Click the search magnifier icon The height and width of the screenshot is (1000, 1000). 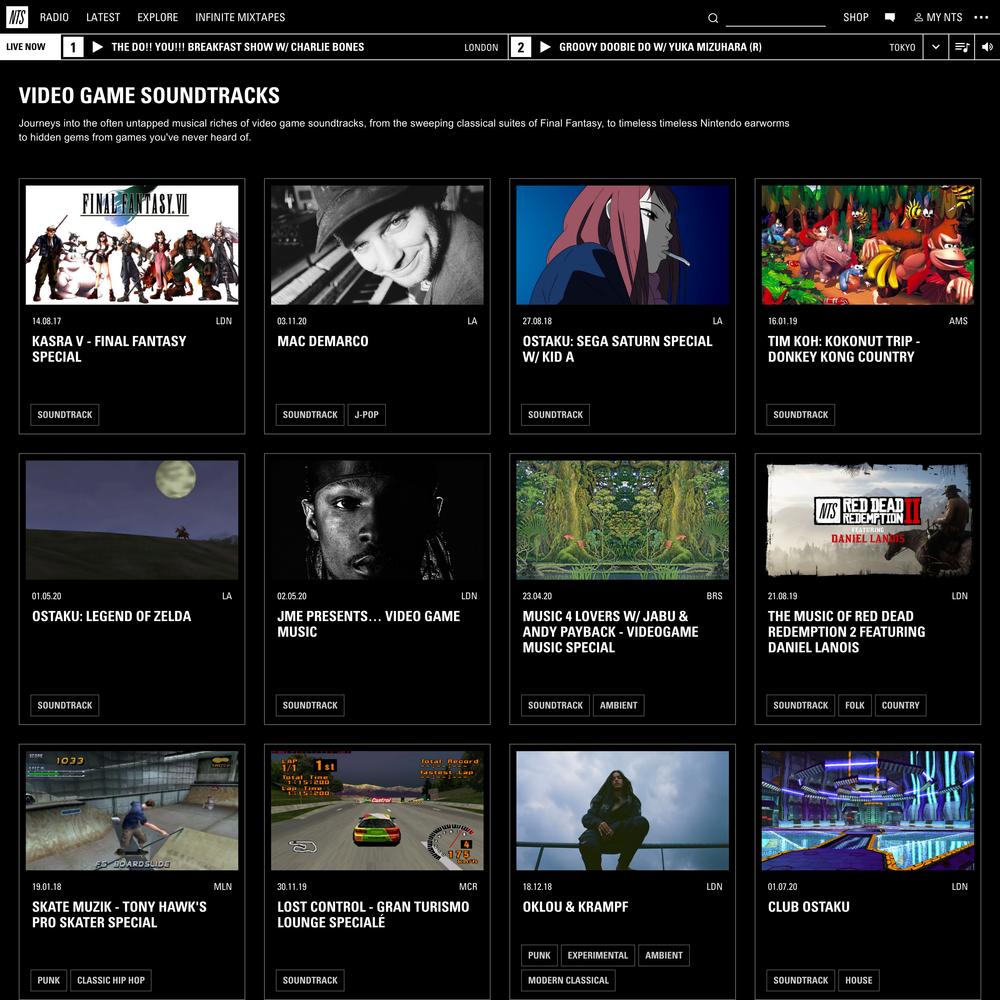(713, 18)
